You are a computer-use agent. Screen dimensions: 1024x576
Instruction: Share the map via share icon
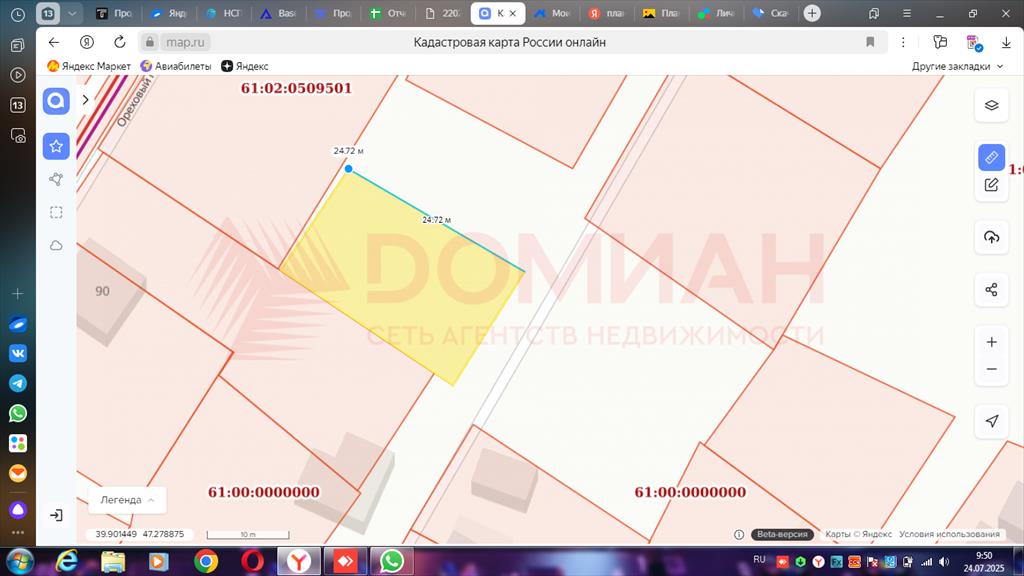coord(991,289)
